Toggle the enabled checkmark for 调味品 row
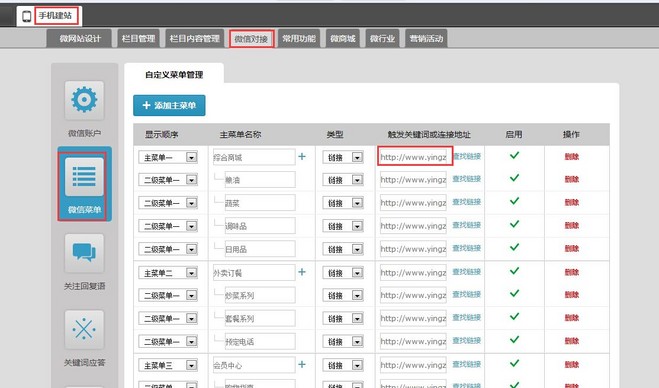This screenshot has width=659, height=388. 514,224
